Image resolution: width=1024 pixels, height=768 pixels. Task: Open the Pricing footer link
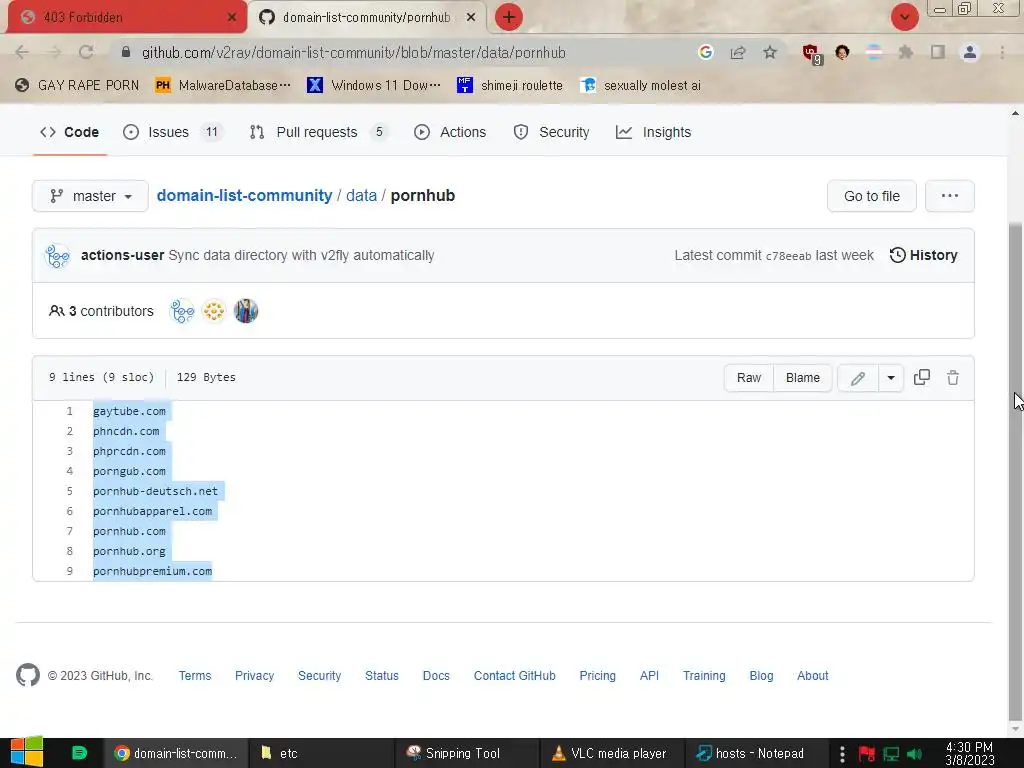598,676
